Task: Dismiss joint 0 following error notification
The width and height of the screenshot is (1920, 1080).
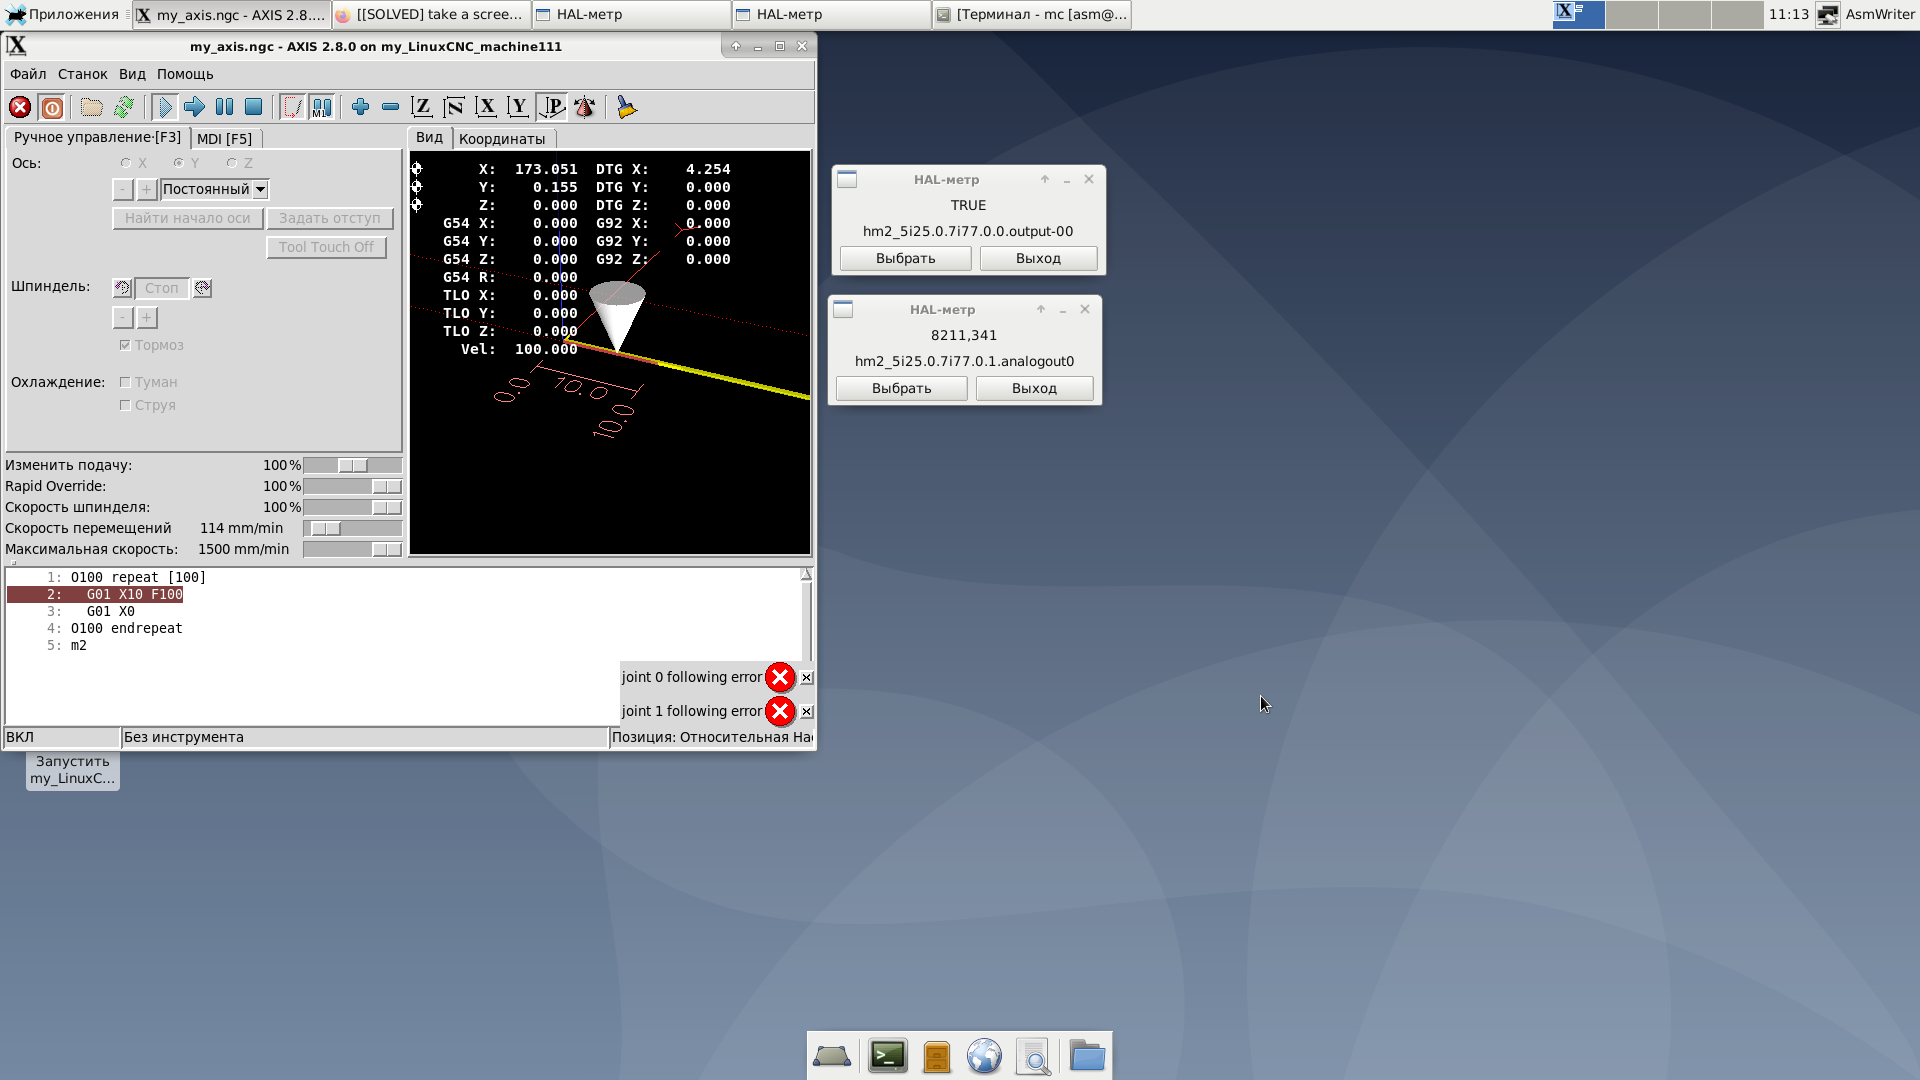Action: pos(807,678)
